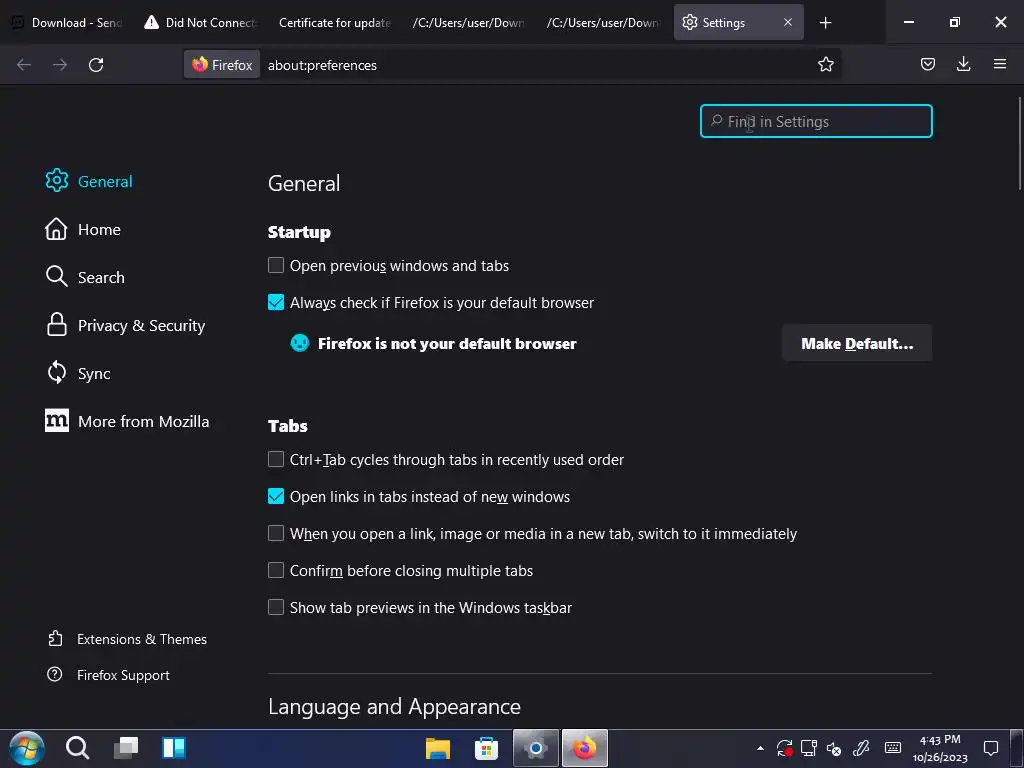
Task: Click the Firefox taskbar icon
Action: 584,748
